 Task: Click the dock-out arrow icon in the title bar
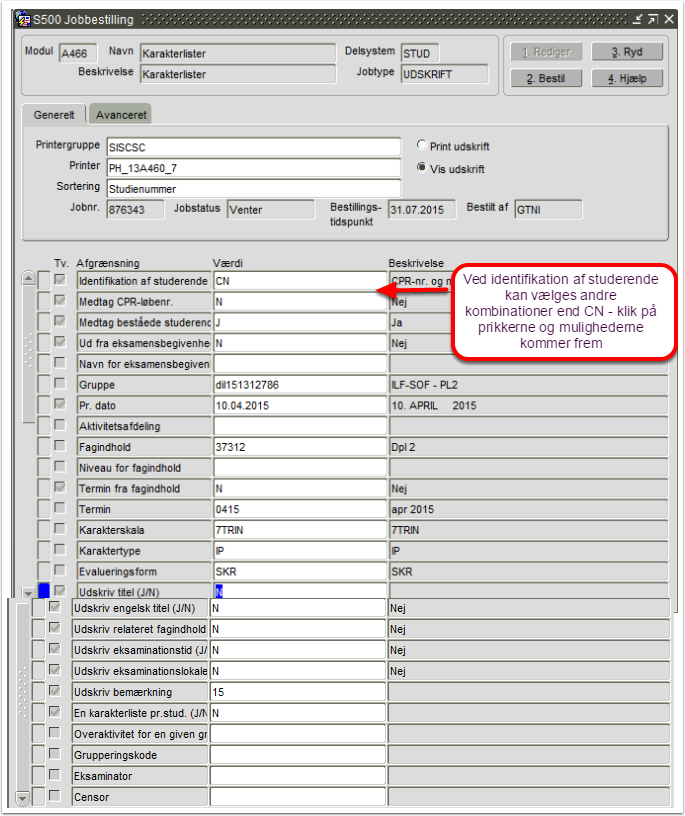point(653,20)
